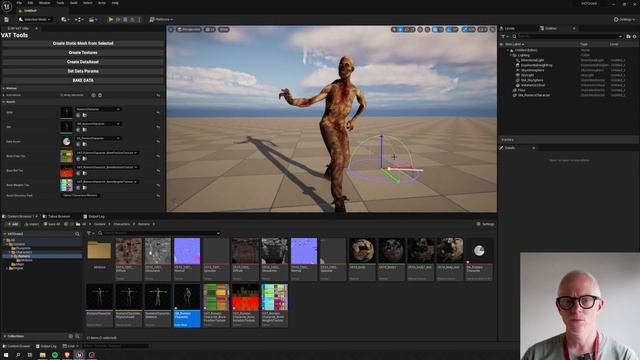Open the Selection Mode dropdown
This screenshot has width=640, height=360.
tap(35, 19)
